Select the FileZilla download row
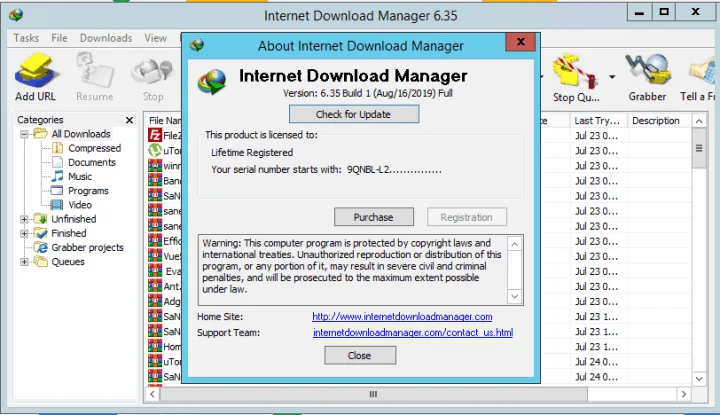720x415 pixels. 164,135
